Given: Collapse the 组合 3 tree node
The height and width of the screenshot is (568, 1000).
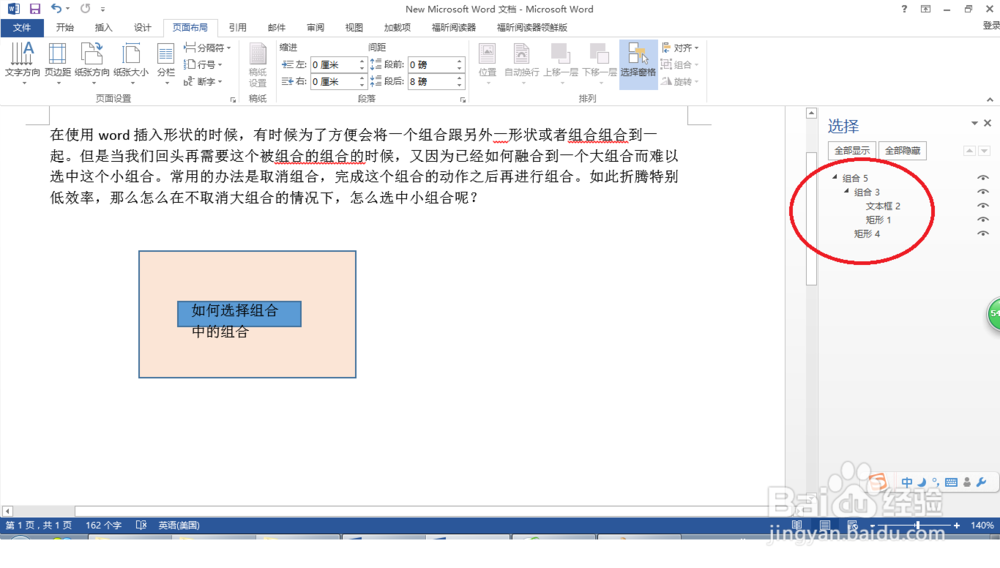Looking at the screenshot, I should (846, 191).
